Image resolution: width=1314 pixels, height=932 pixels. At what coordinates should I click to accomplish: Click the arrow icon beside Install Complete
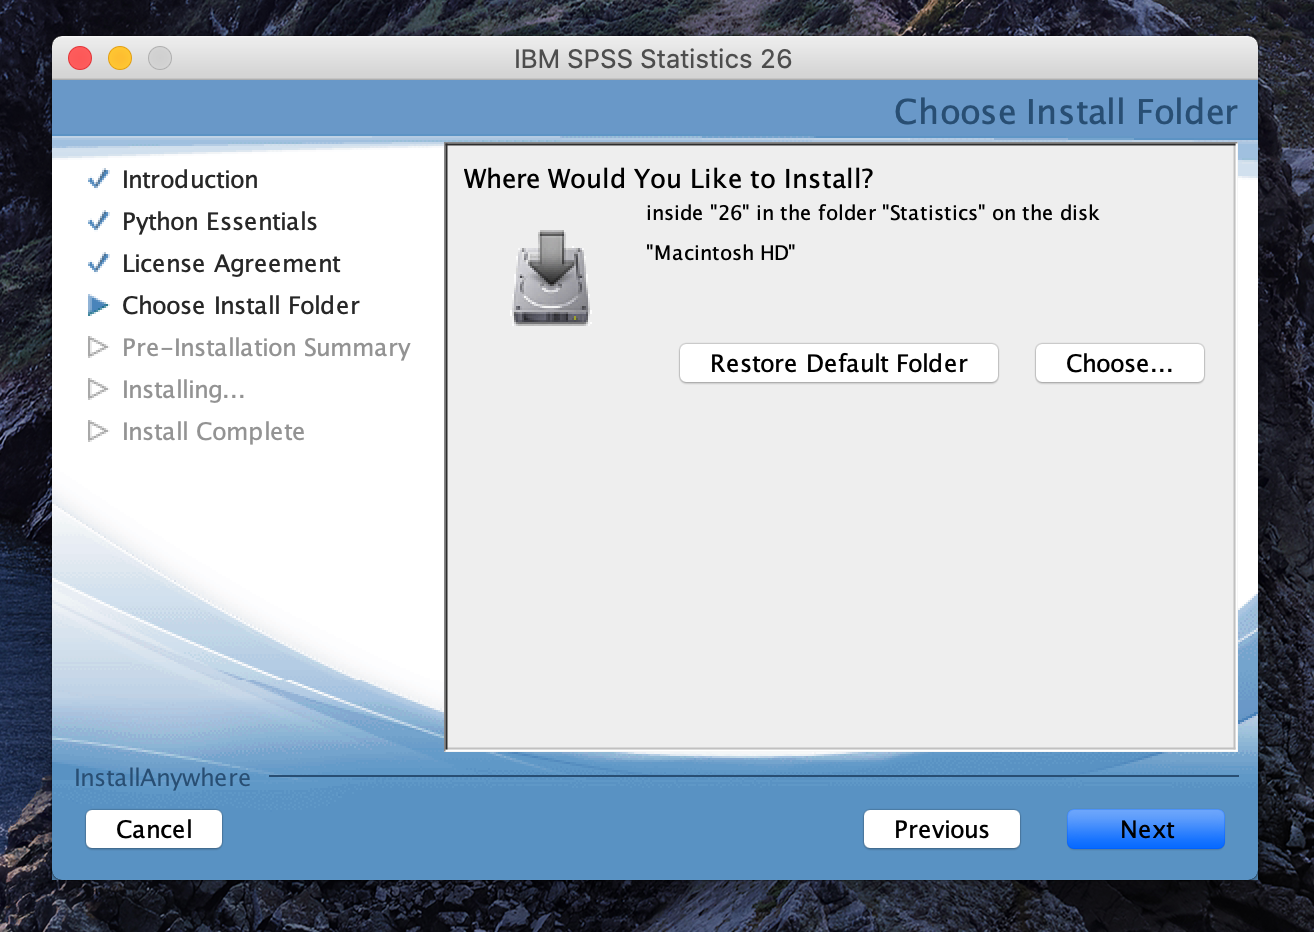click(98, 432)
